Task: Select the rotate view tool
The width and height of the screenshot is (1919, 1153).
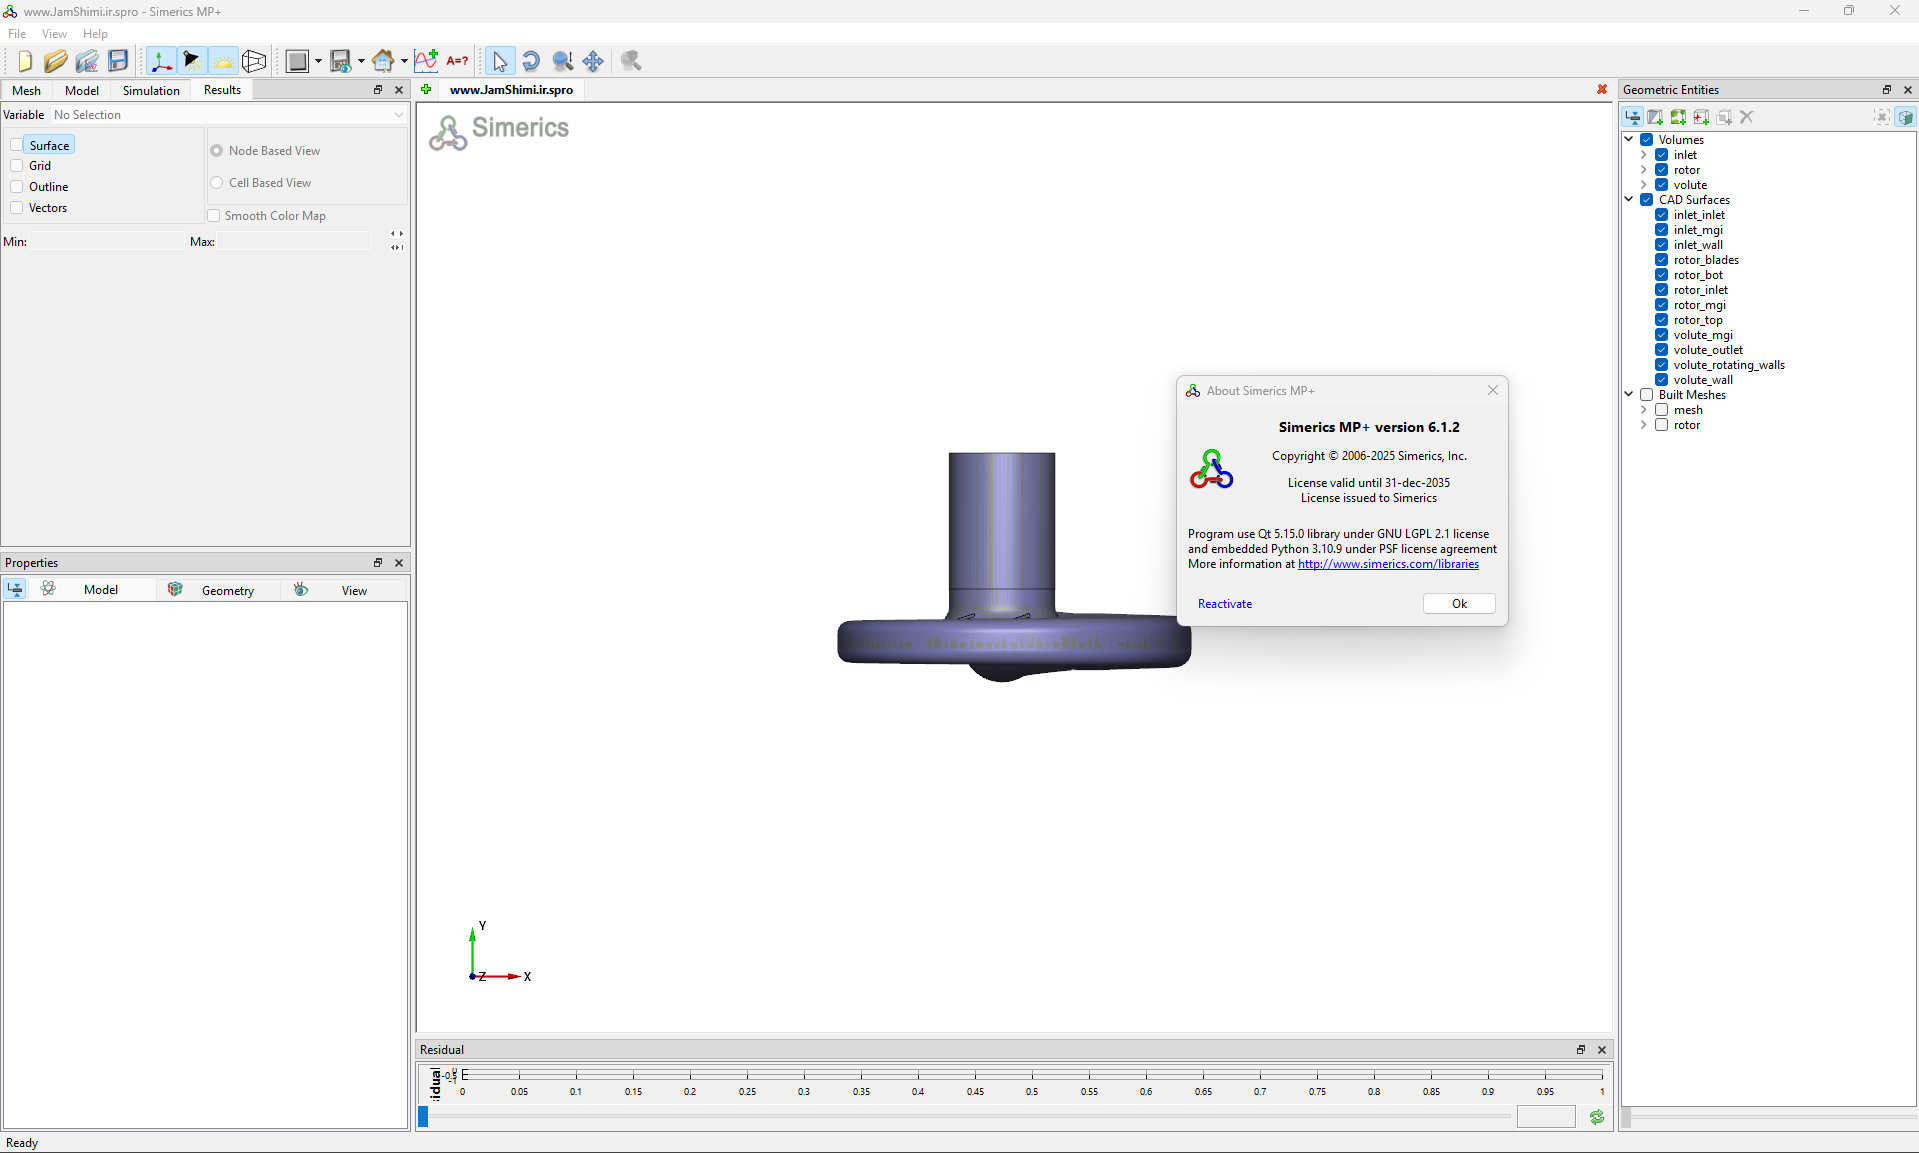Action: pos(531,61)
